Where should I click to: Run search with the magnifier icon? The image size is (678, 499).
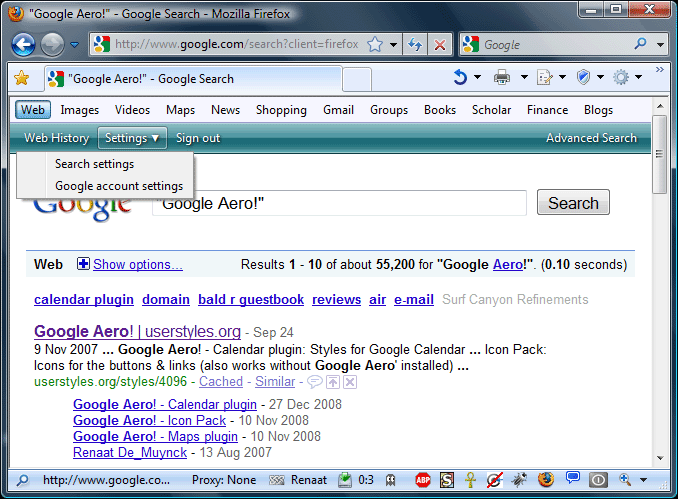point(640,44)
